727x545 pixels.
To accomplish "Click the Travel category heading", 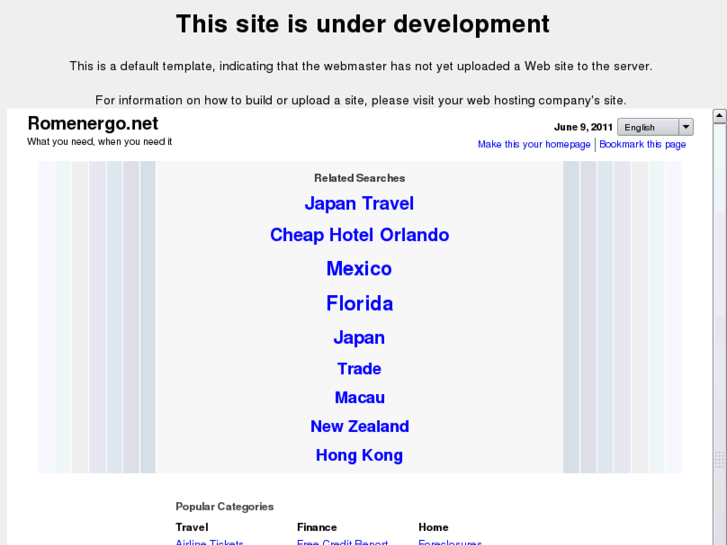I will point(191,527).
